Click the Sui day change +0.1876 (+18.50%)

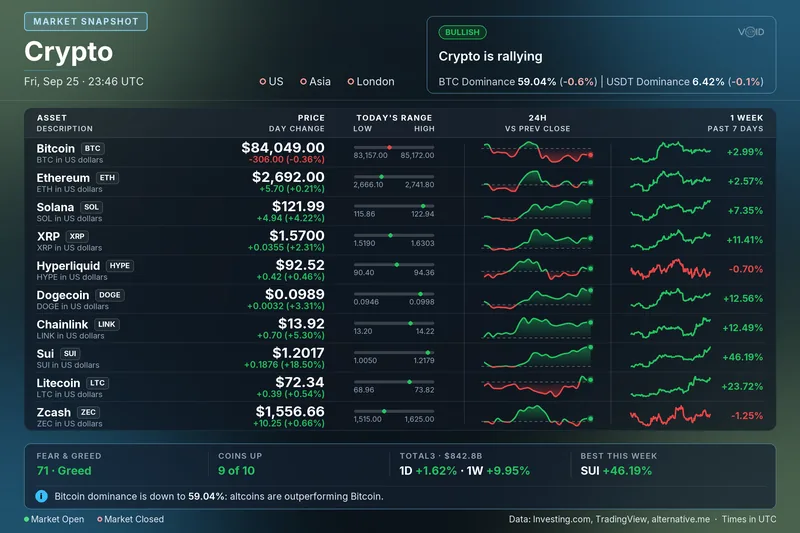coord(284,365)
